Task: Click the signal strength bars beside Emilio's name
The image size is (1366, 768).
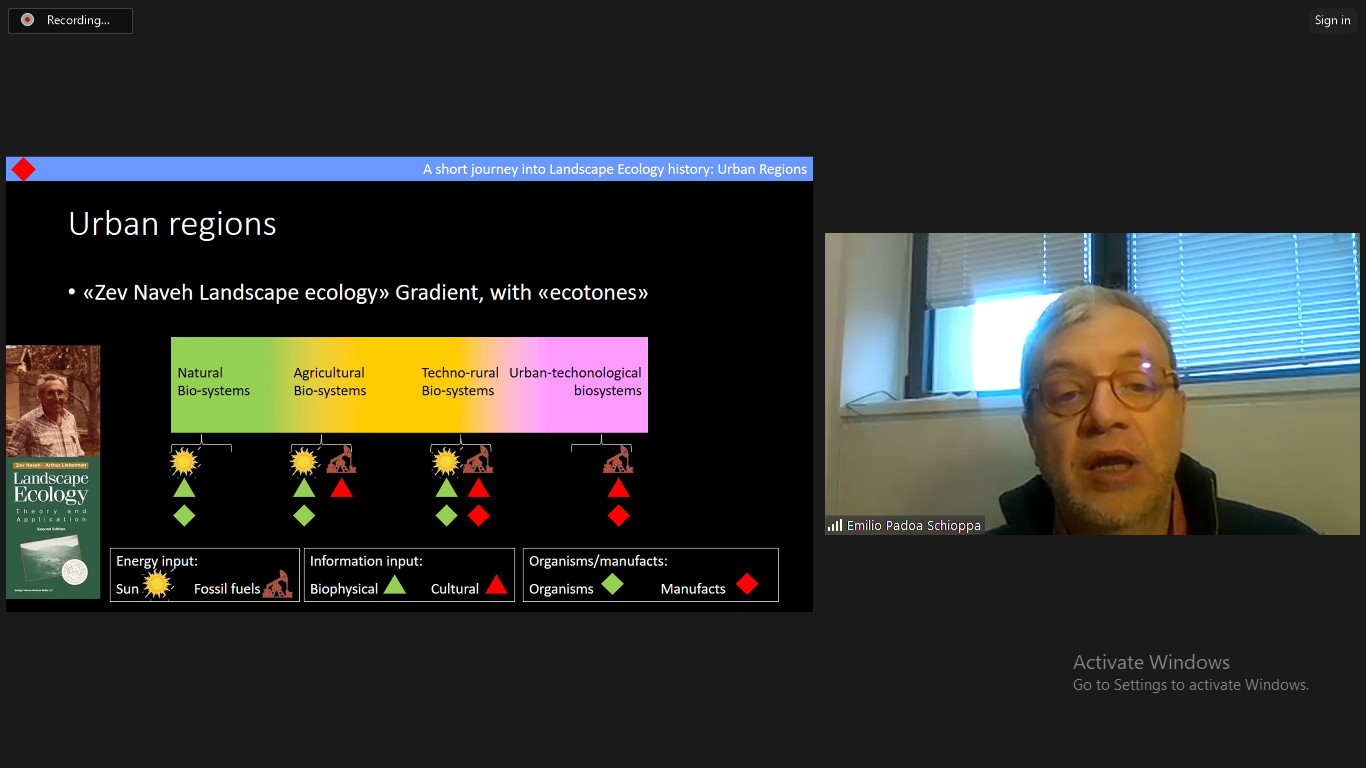Action: point(834,525)
